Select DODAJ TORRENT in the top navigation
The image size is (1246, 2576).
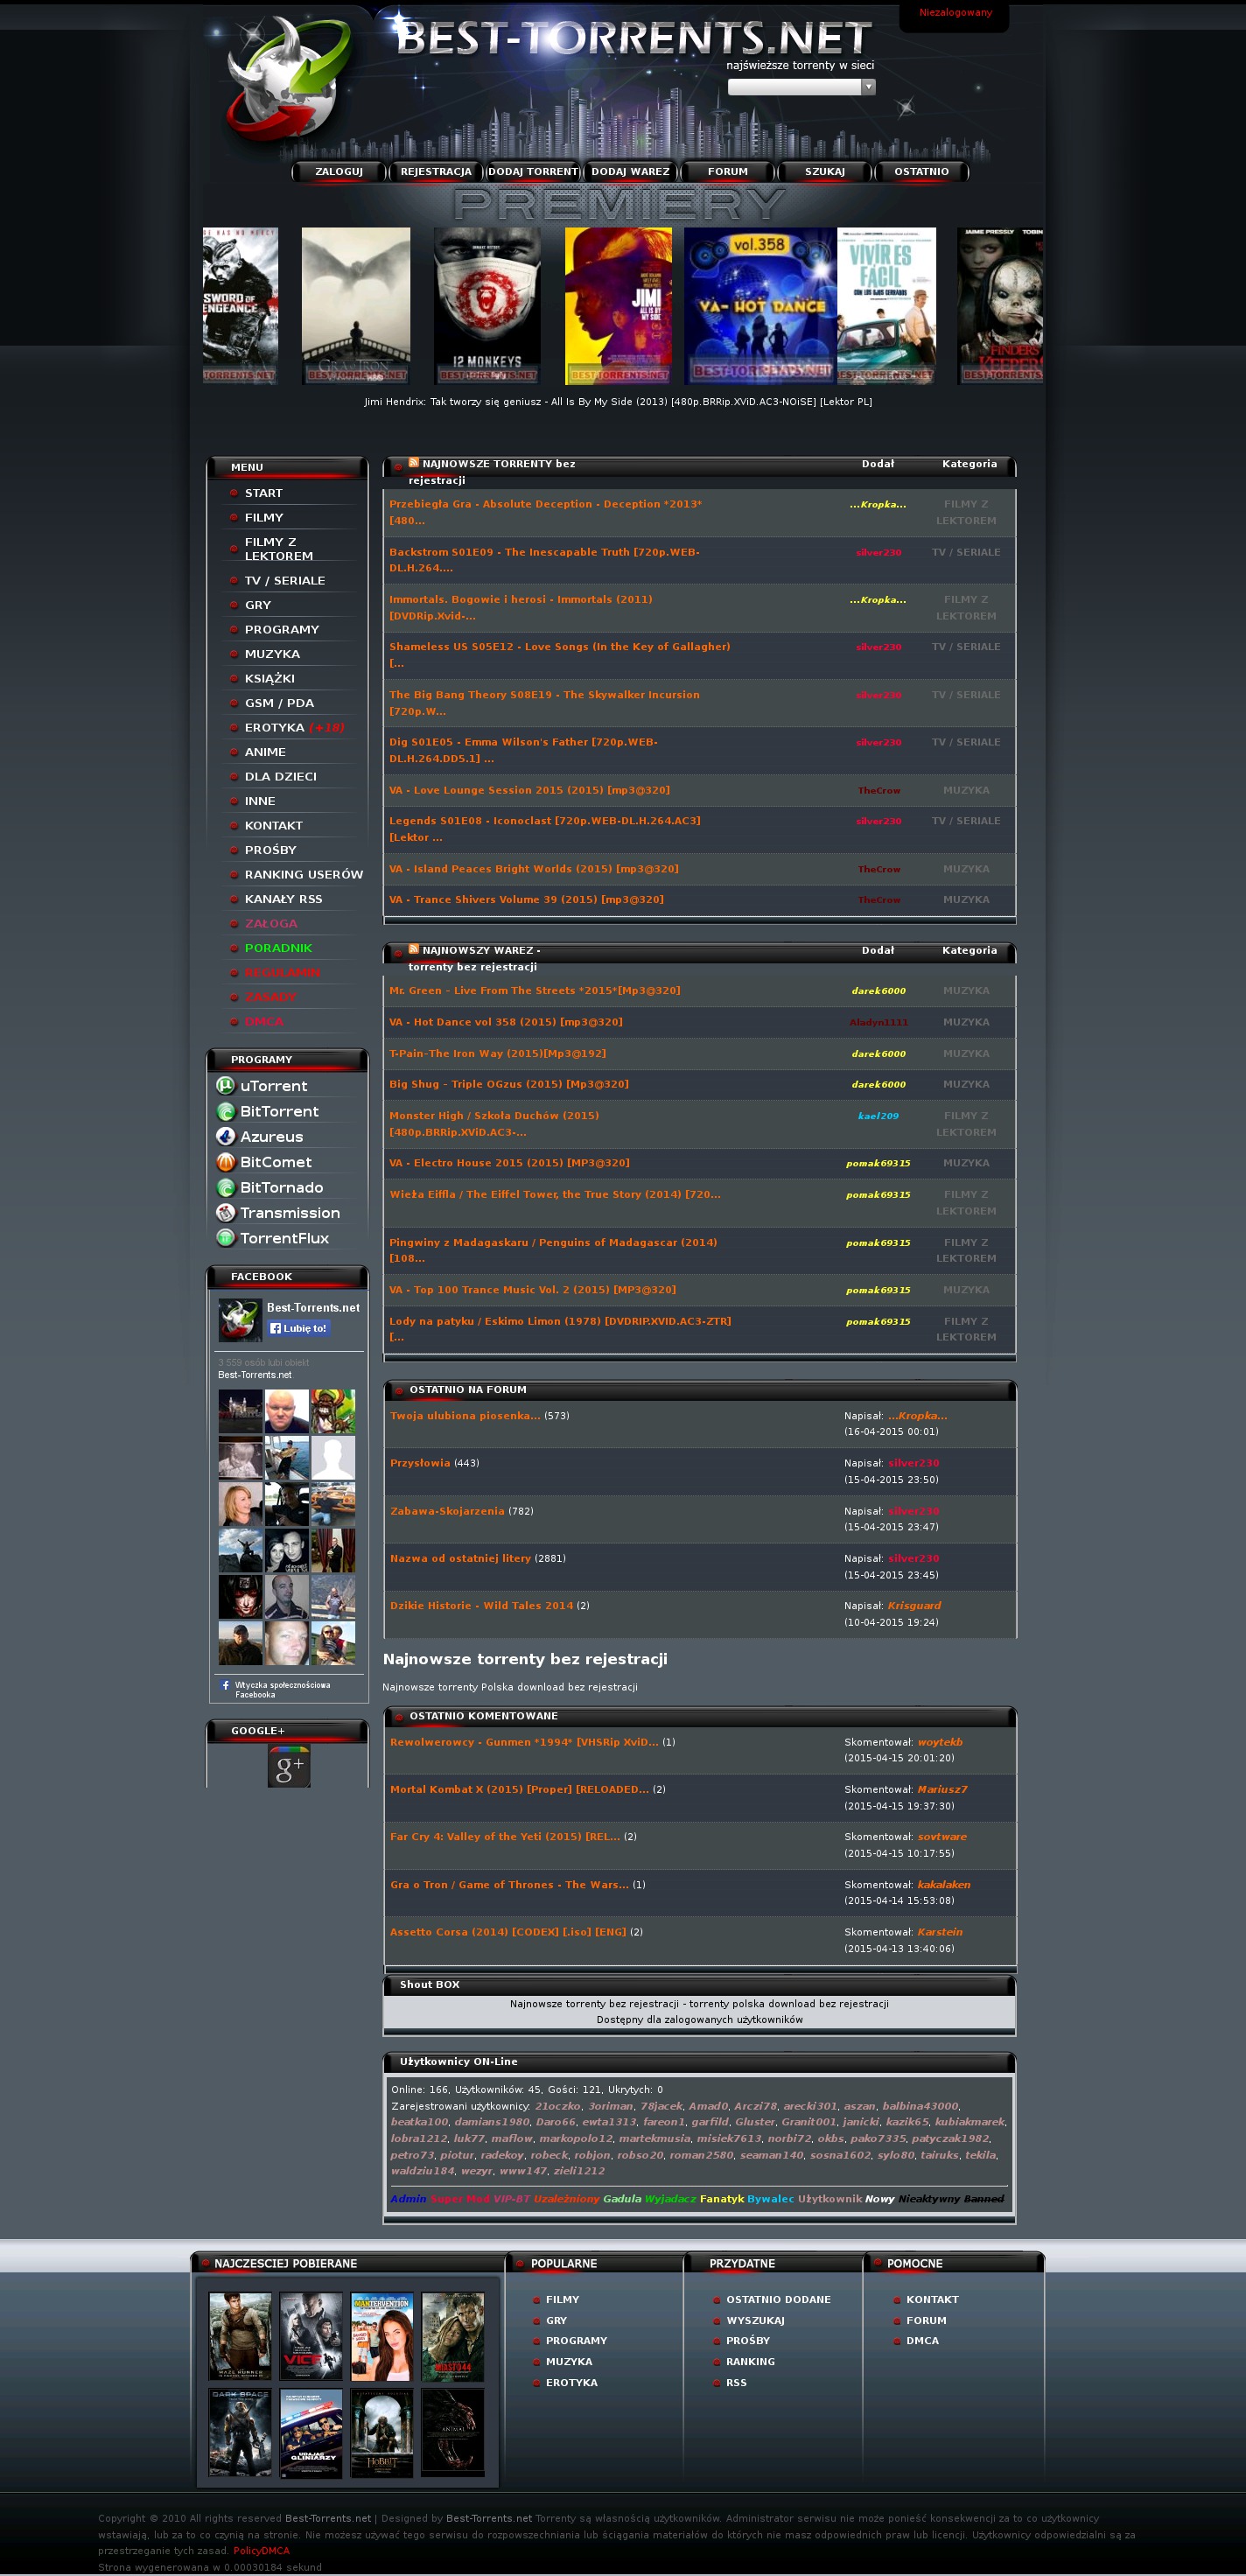533,171
